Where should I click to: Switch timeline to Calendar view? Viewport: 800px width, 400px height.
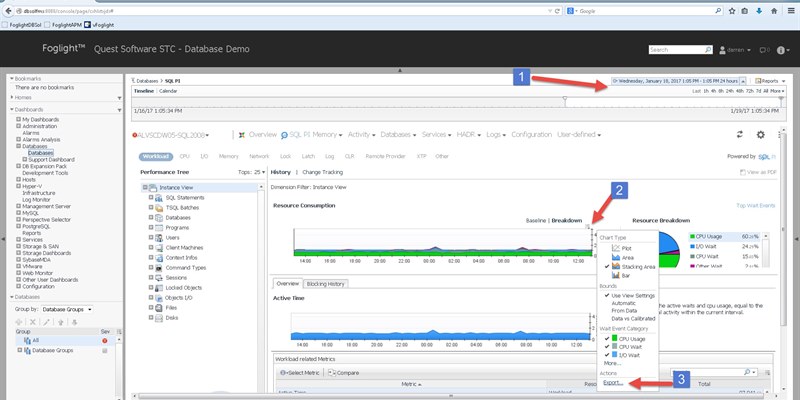pyautogui.click(x=168, y=91)
